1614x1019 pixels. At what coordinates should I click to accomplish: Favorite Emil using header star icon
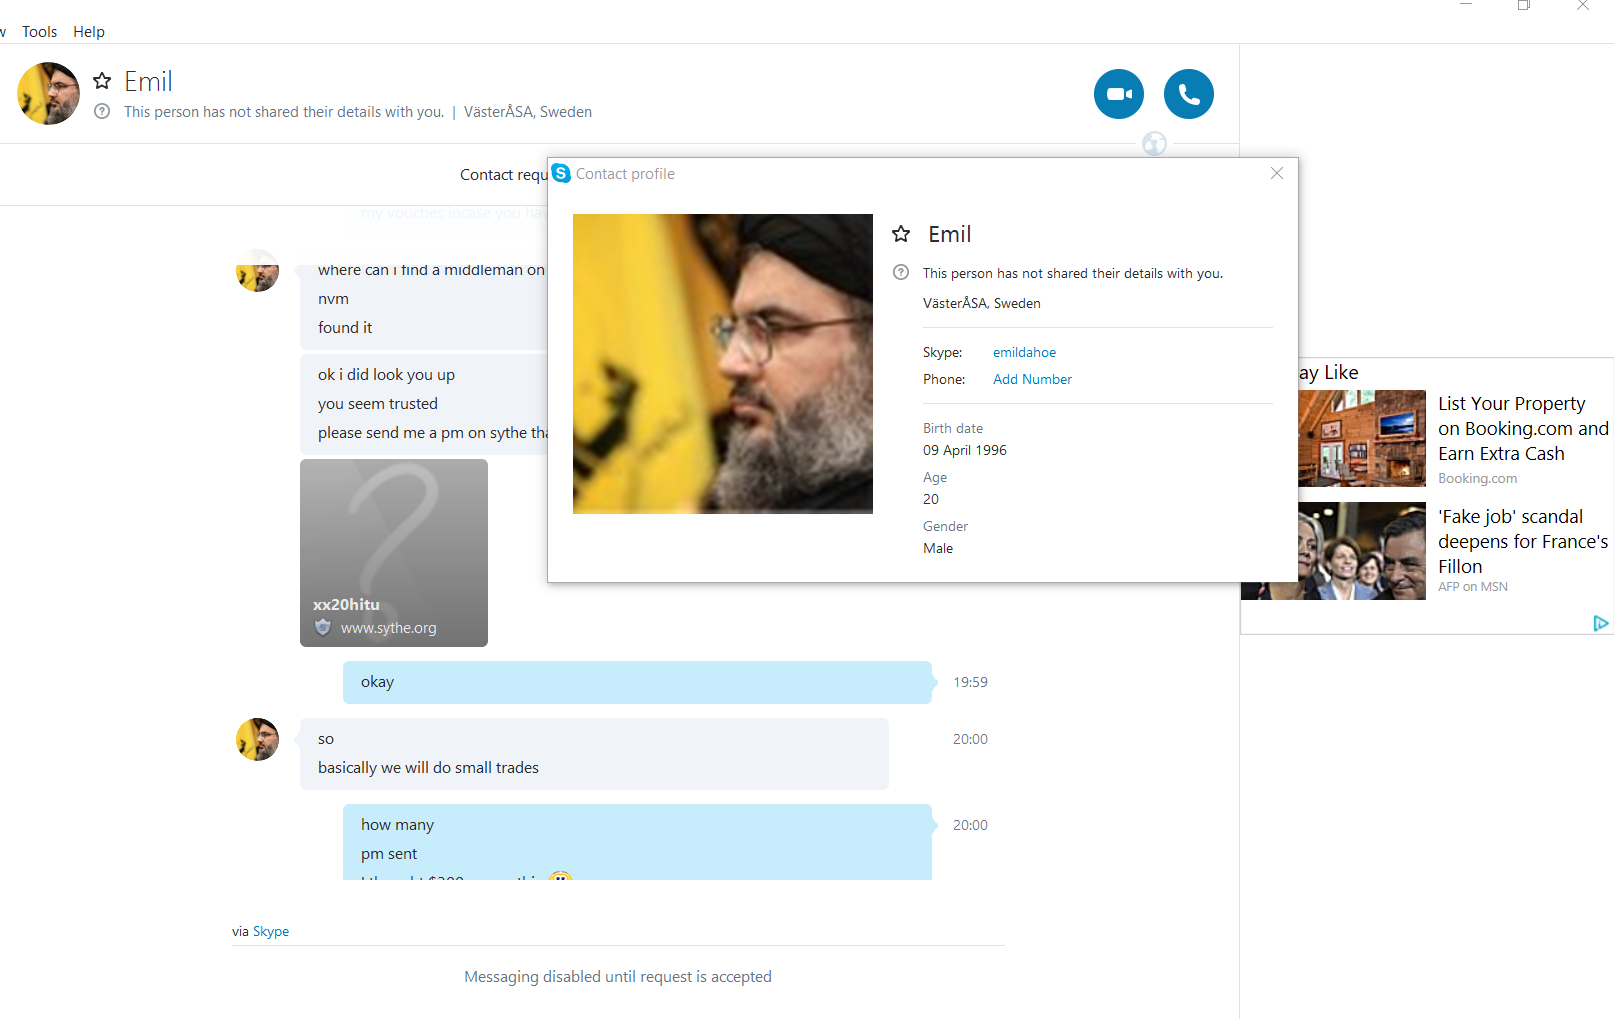102,81
